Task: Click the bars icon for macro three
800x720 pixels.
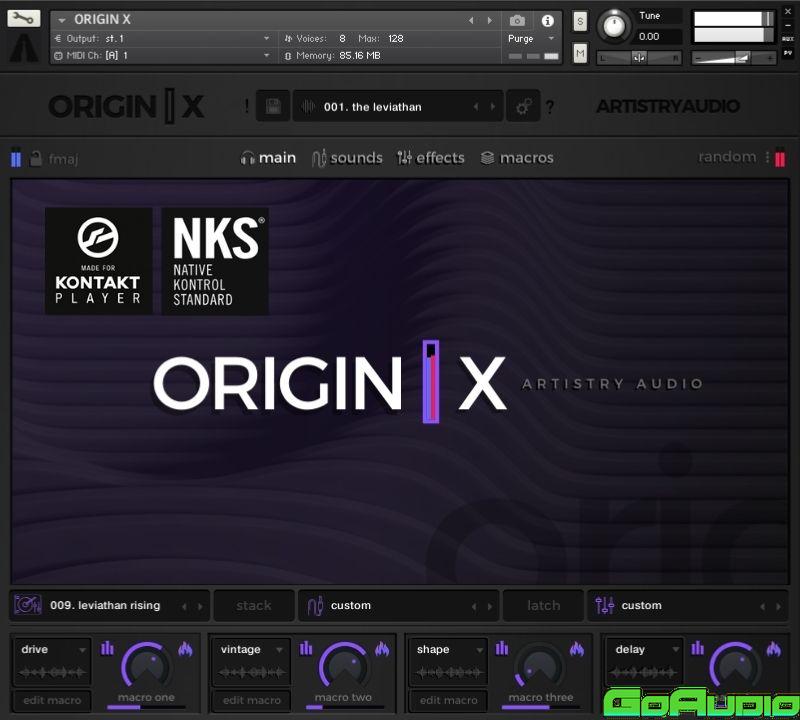Action: coord(502,648)
